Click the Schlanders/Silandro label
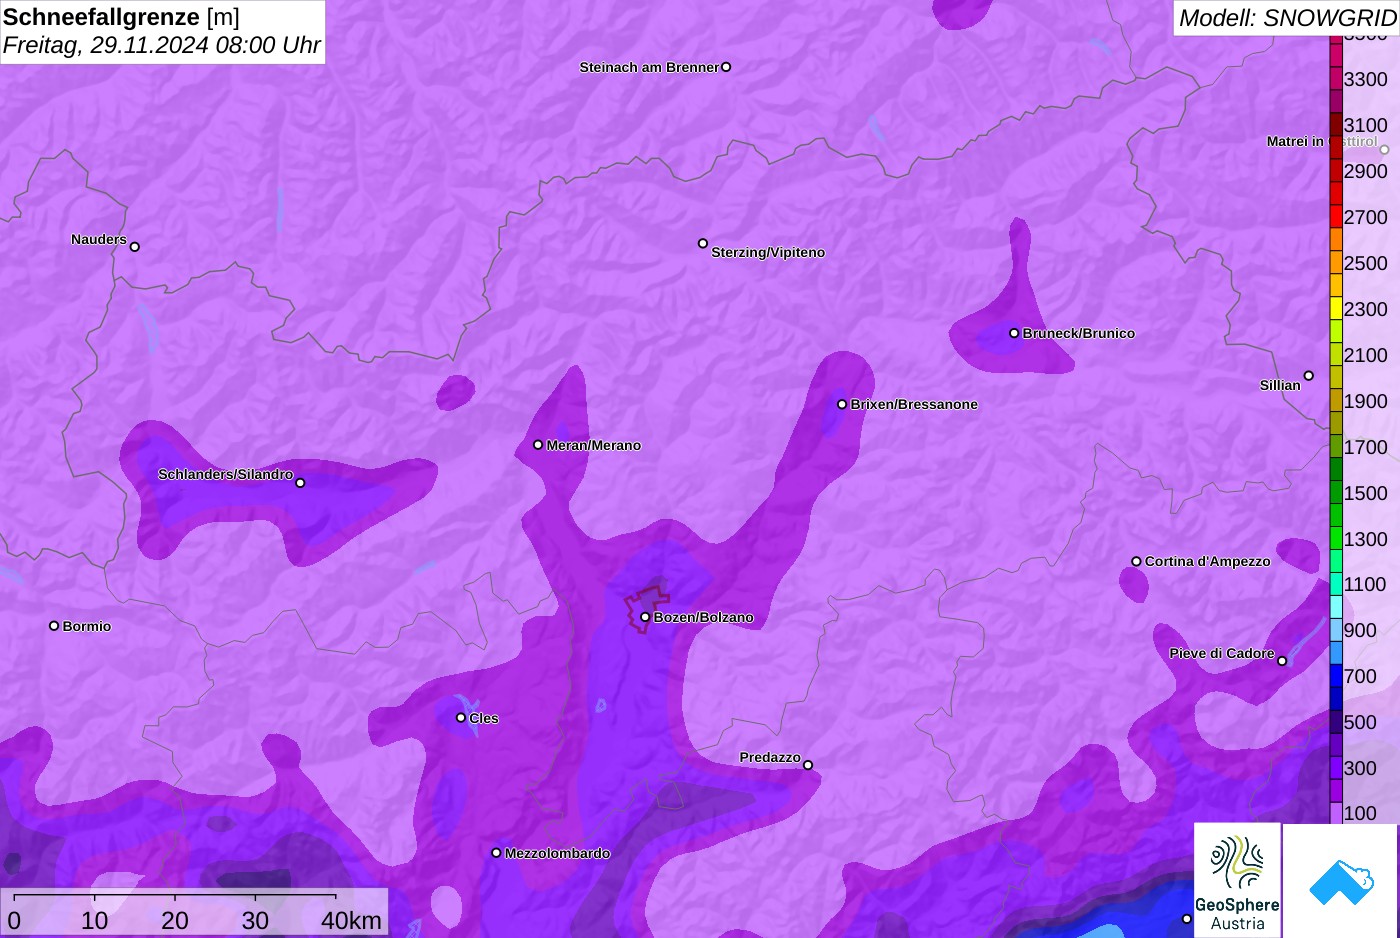The height and width of the screenshot is (938, 1400). coord(225,474)
